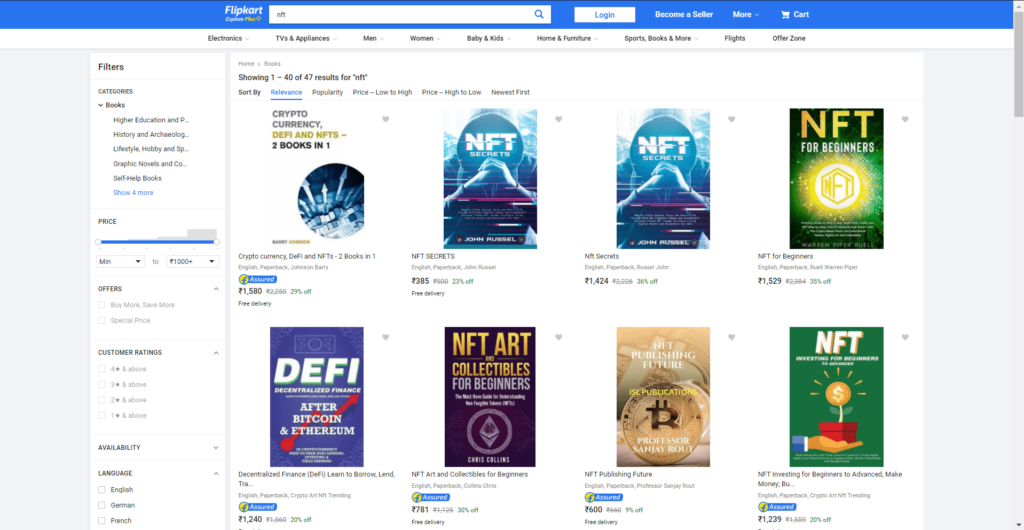Open Become a Seller link
Viewport: 1024px width, 530px height.
684,14
